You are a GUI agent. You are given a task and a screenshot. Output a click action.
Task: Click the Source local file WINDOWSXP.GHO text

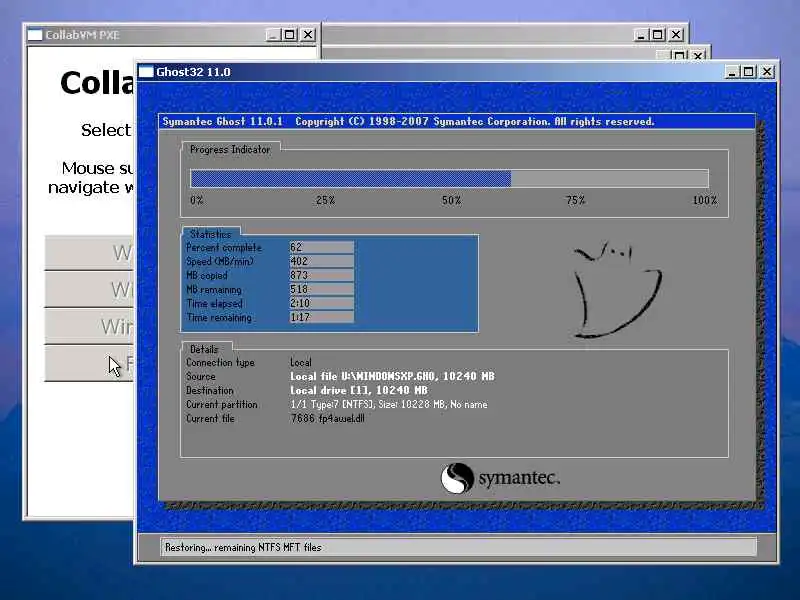point(392,377)
